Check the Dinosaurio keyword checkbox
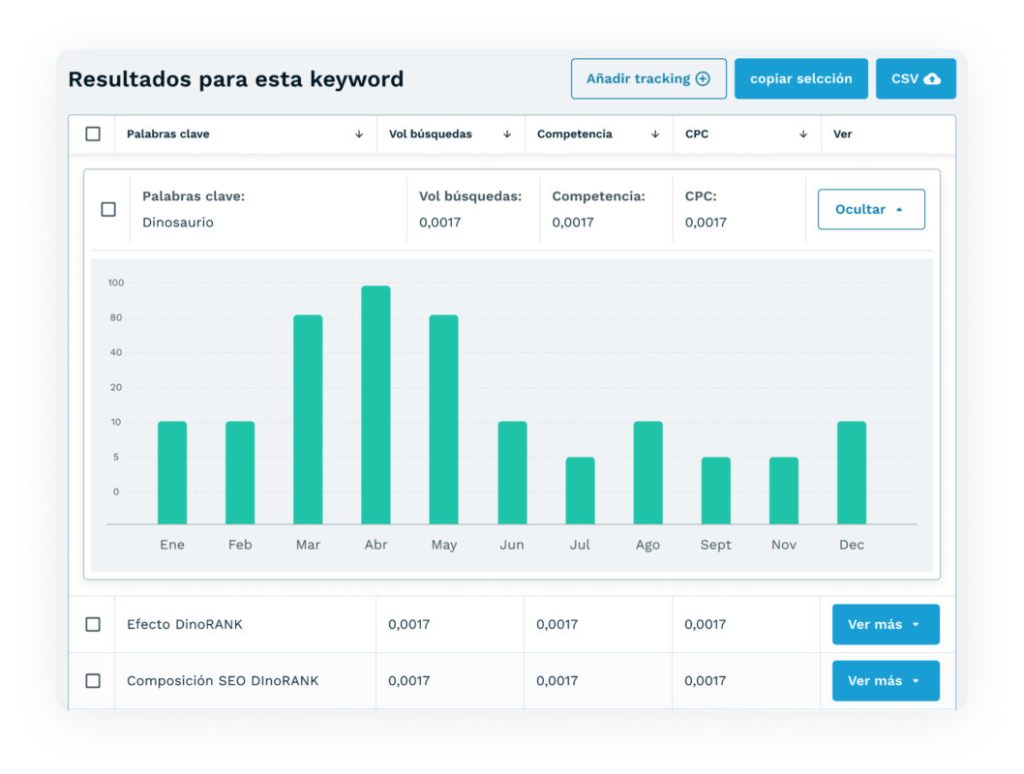Screen dimensions: 1024x774 (108, 210)
